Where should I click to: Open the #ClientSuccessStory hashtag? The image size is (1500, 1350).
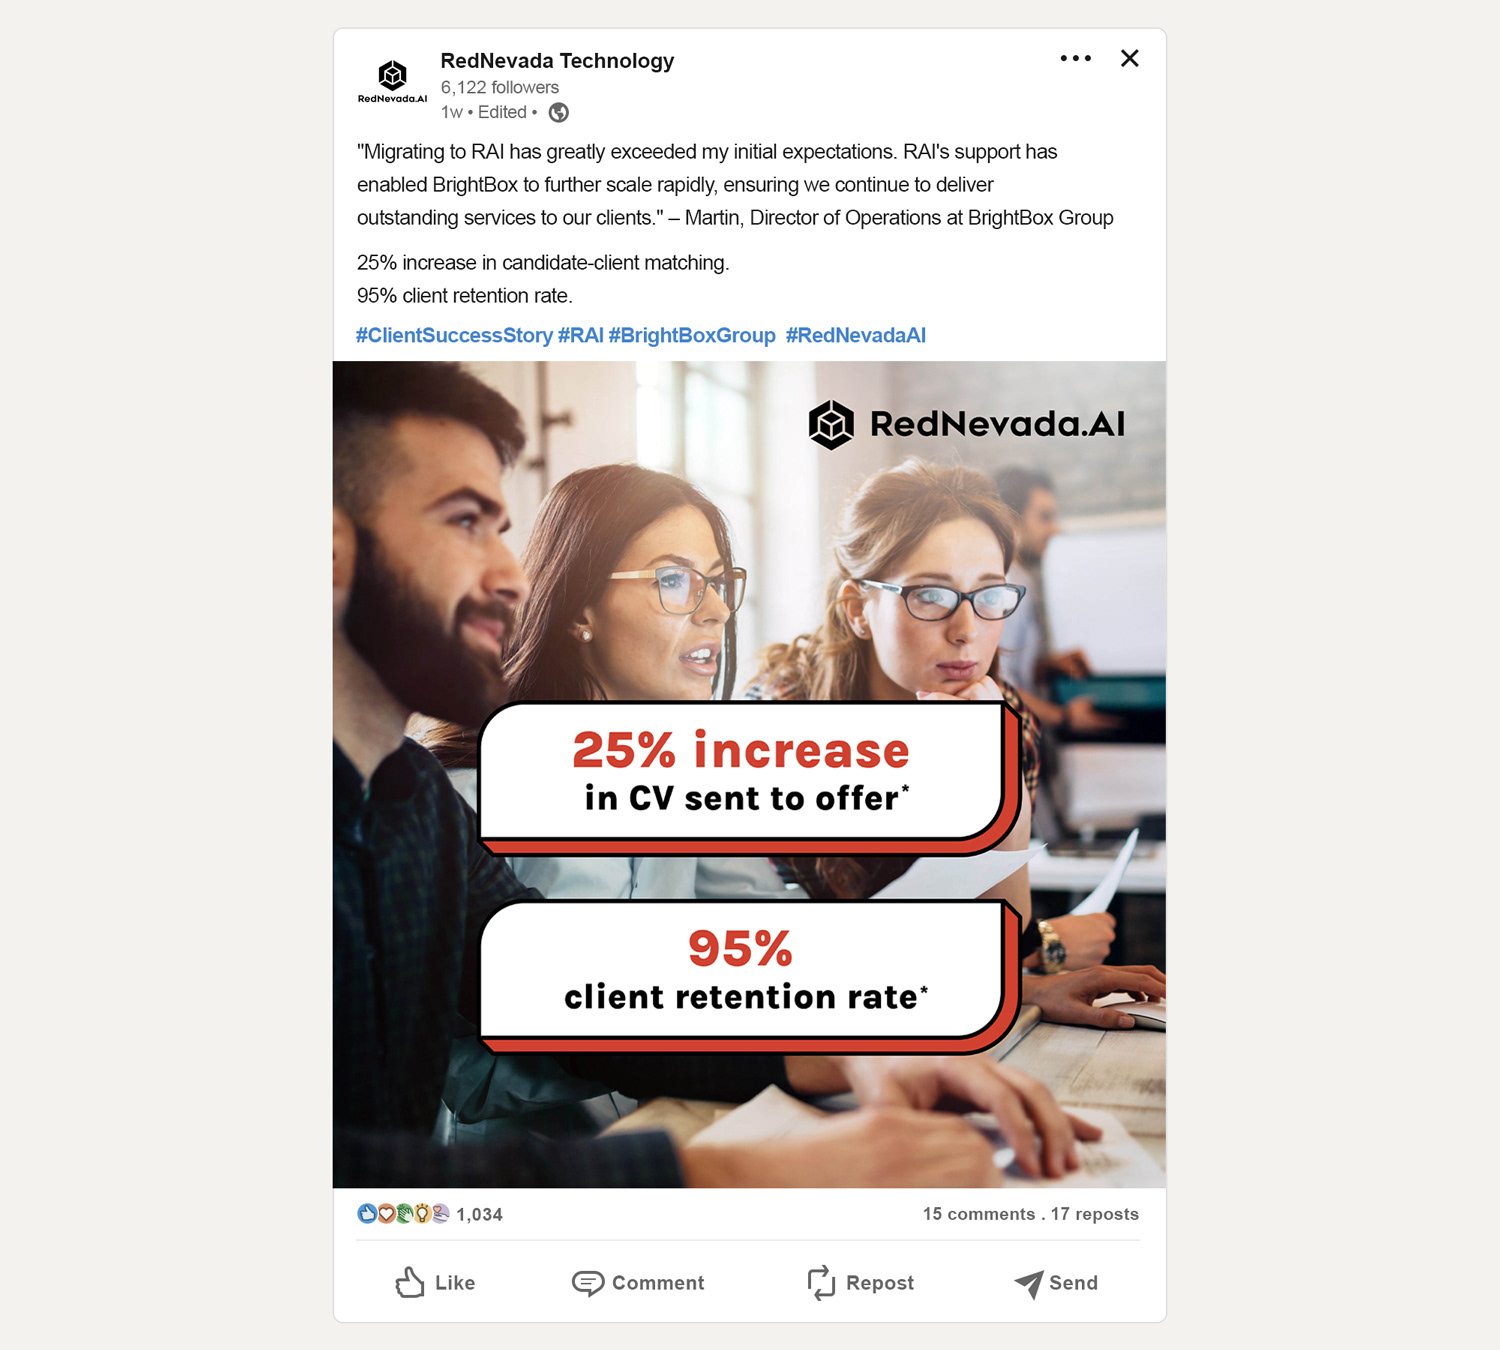454,336
